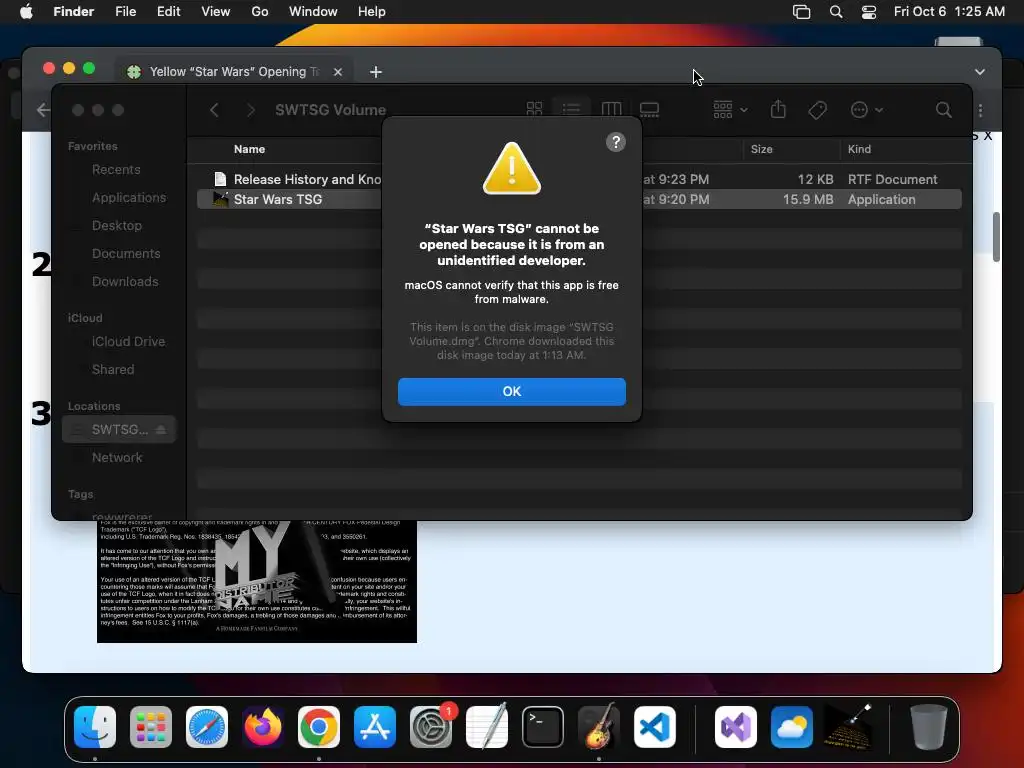Switch Finder to list view
Viewport: 1024px width, 768px height.
tap(571, 109)
